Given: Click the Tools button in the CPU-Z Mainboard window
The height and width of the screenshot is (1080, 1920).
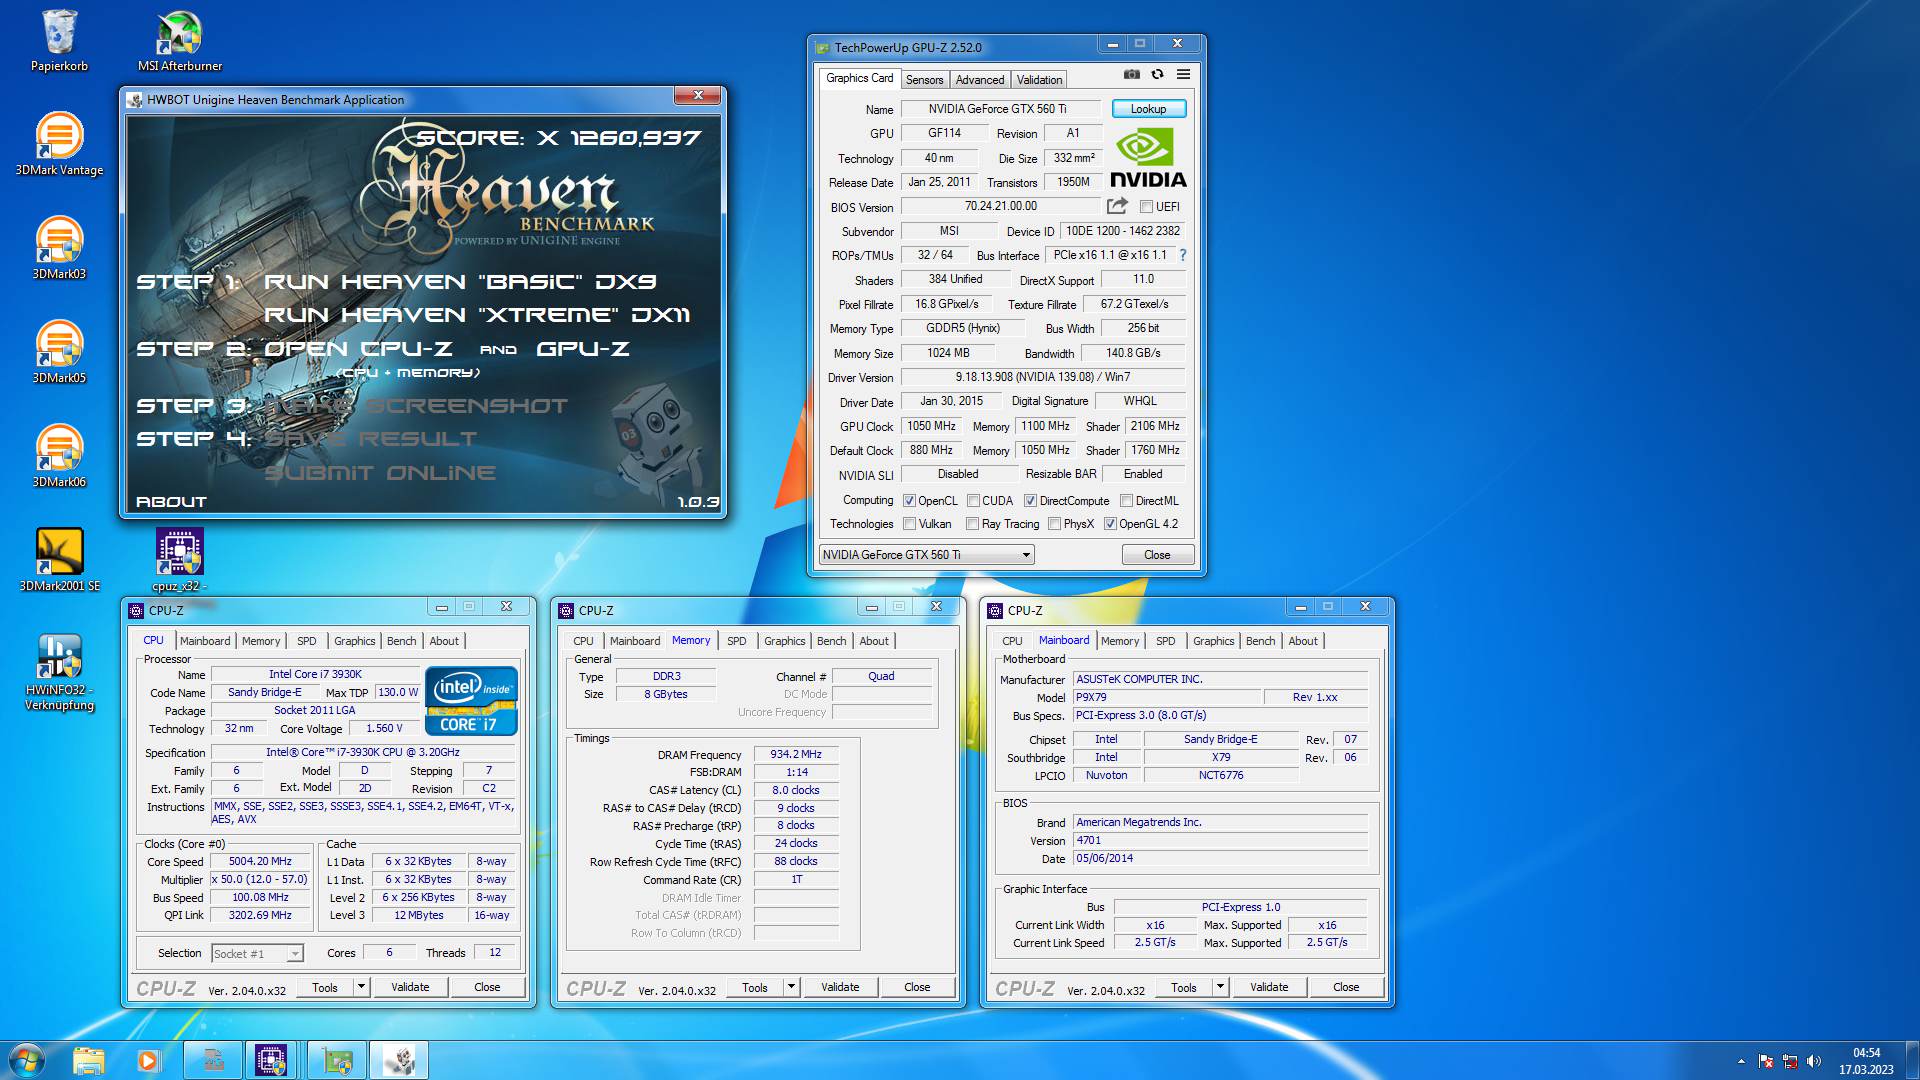Looking at the screenshot, I should [1184, 987].
